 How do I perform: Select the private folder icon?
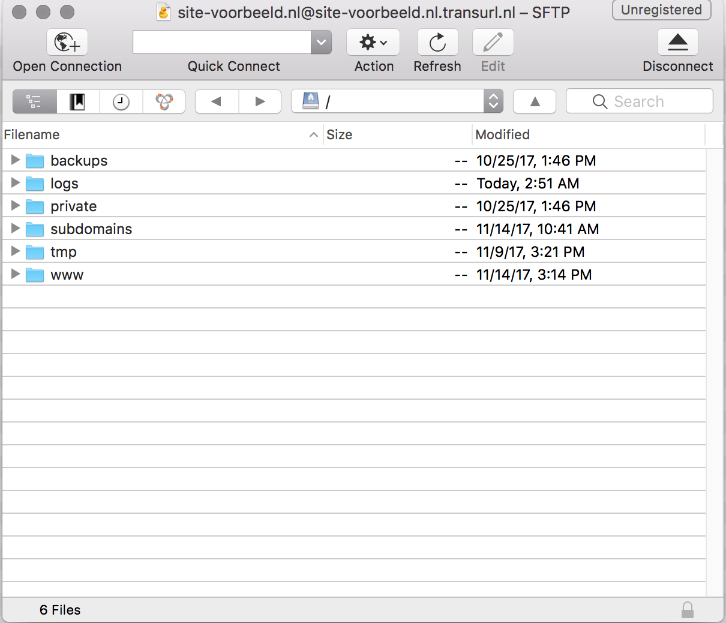tap(35, 206)
